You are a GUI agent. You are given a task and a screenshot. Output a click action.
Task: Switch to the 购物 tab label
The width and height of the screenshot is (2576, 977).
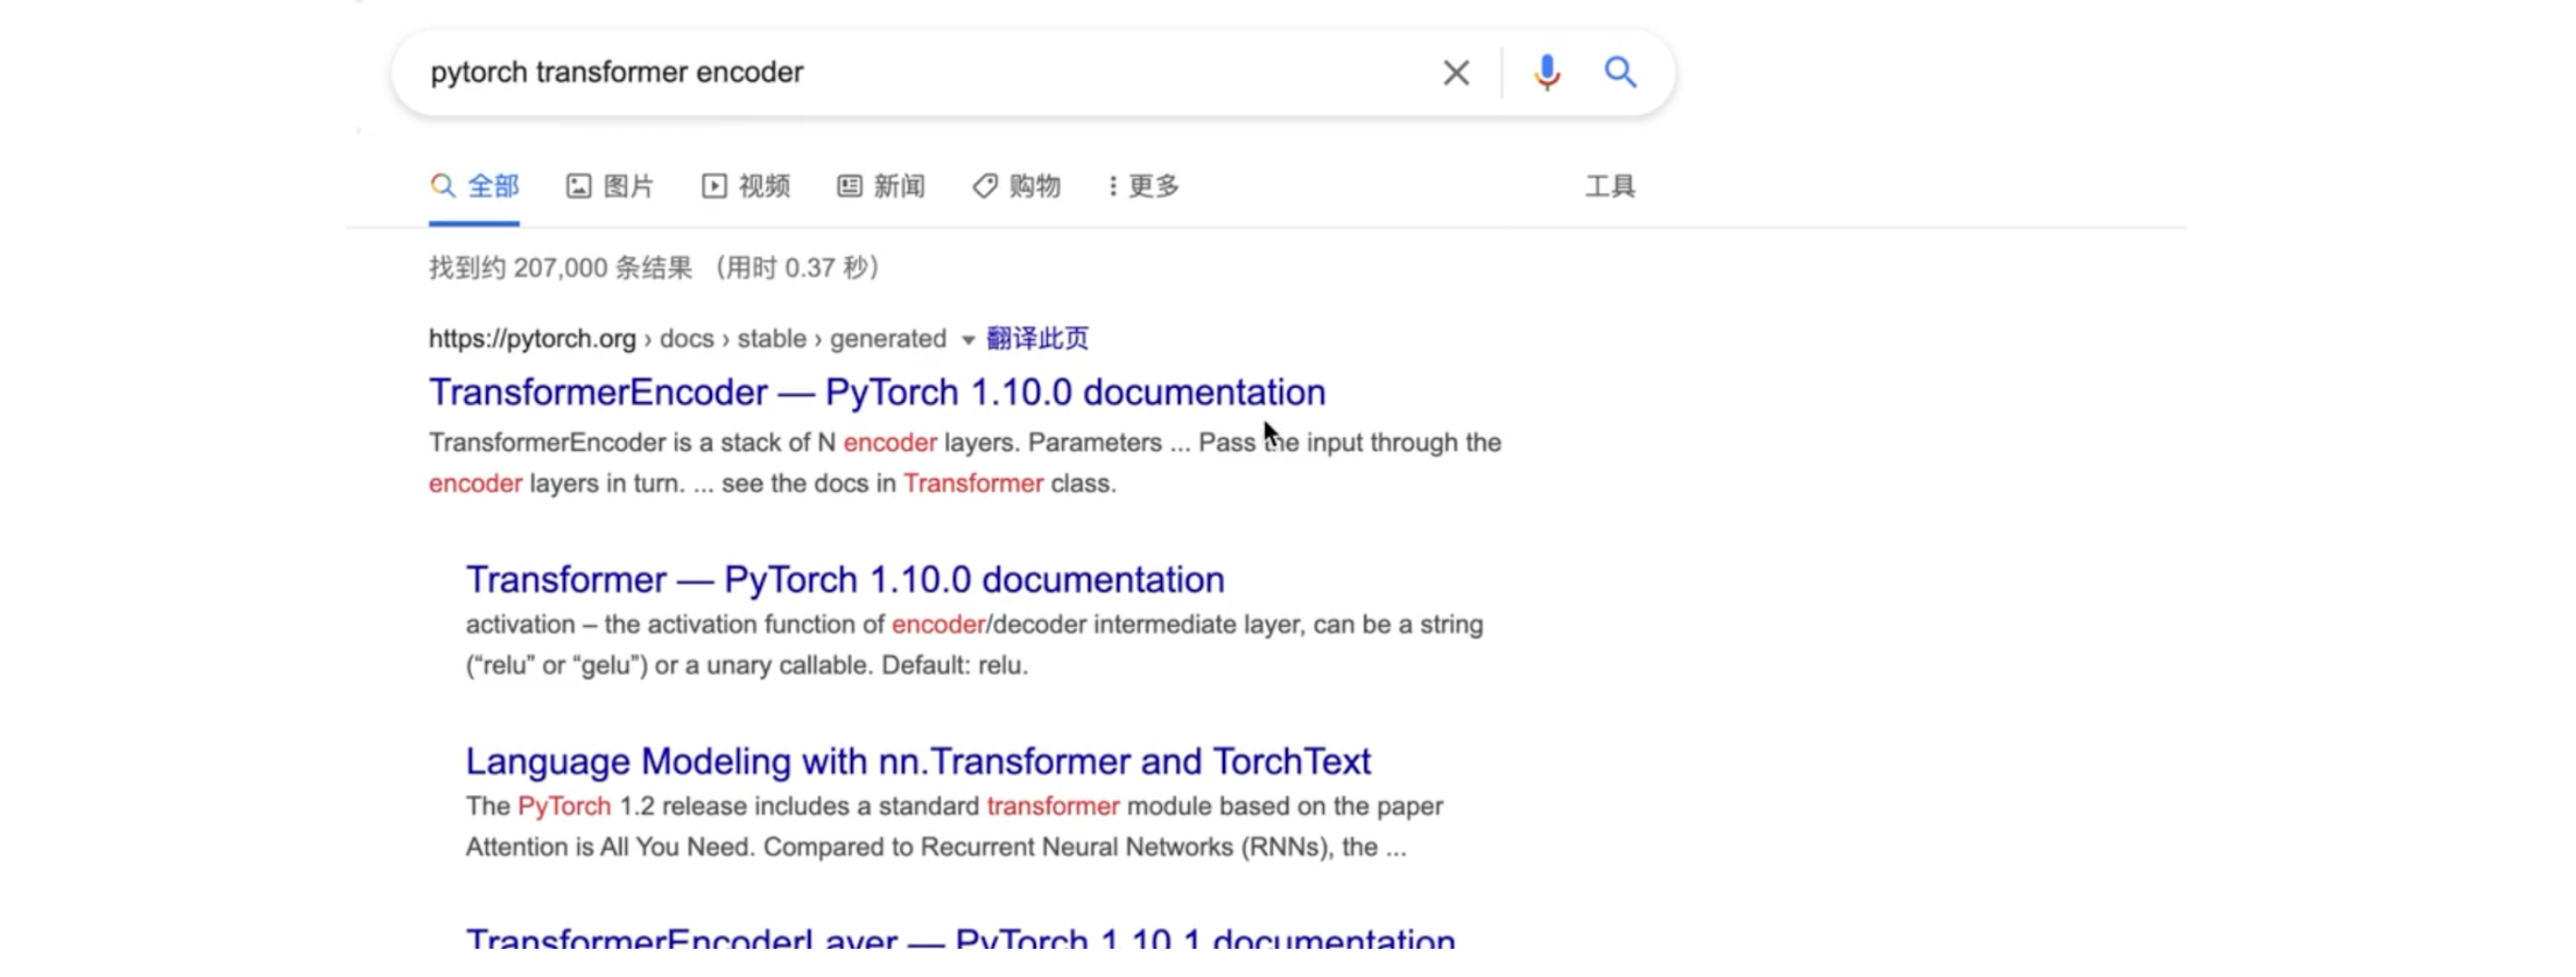pos(1035,186)
